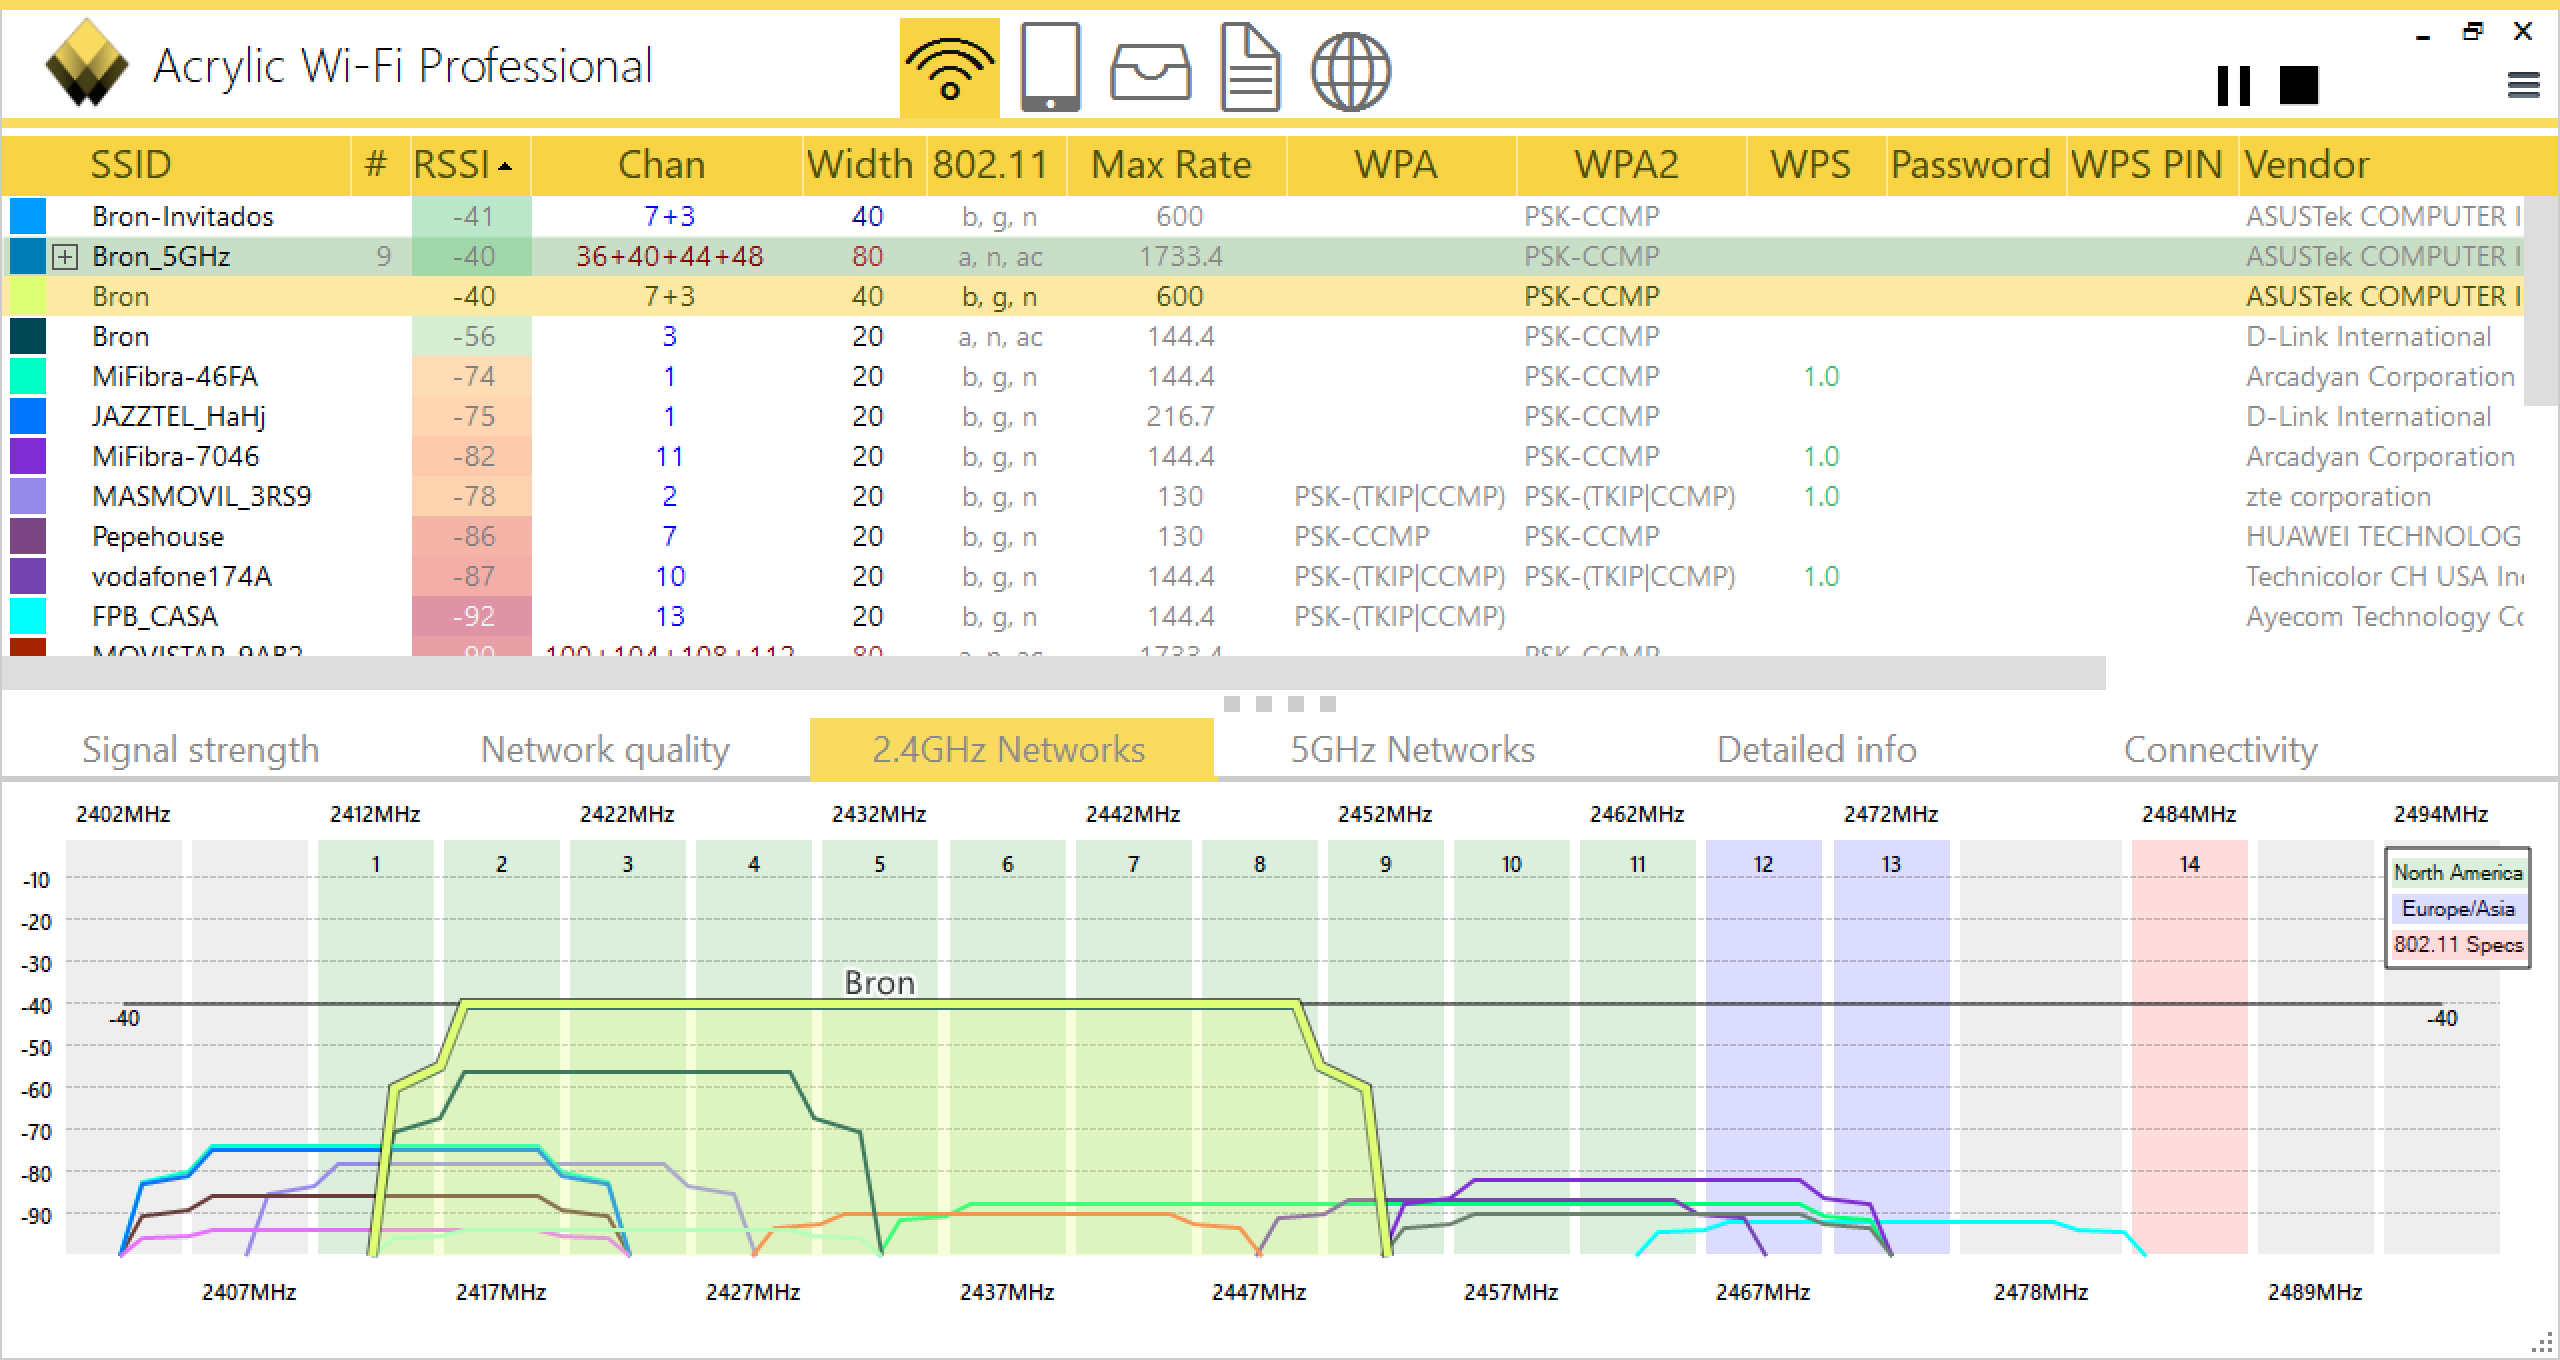The height and width of the screenshot is (1360, 2560).
Task: Expand the Bron_5GHz network row
Action: pos(65,257)
